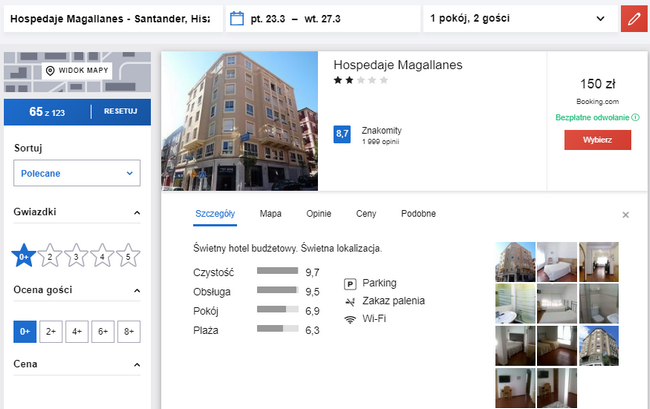Switch to the Opinie tab

tap(318, 214)
